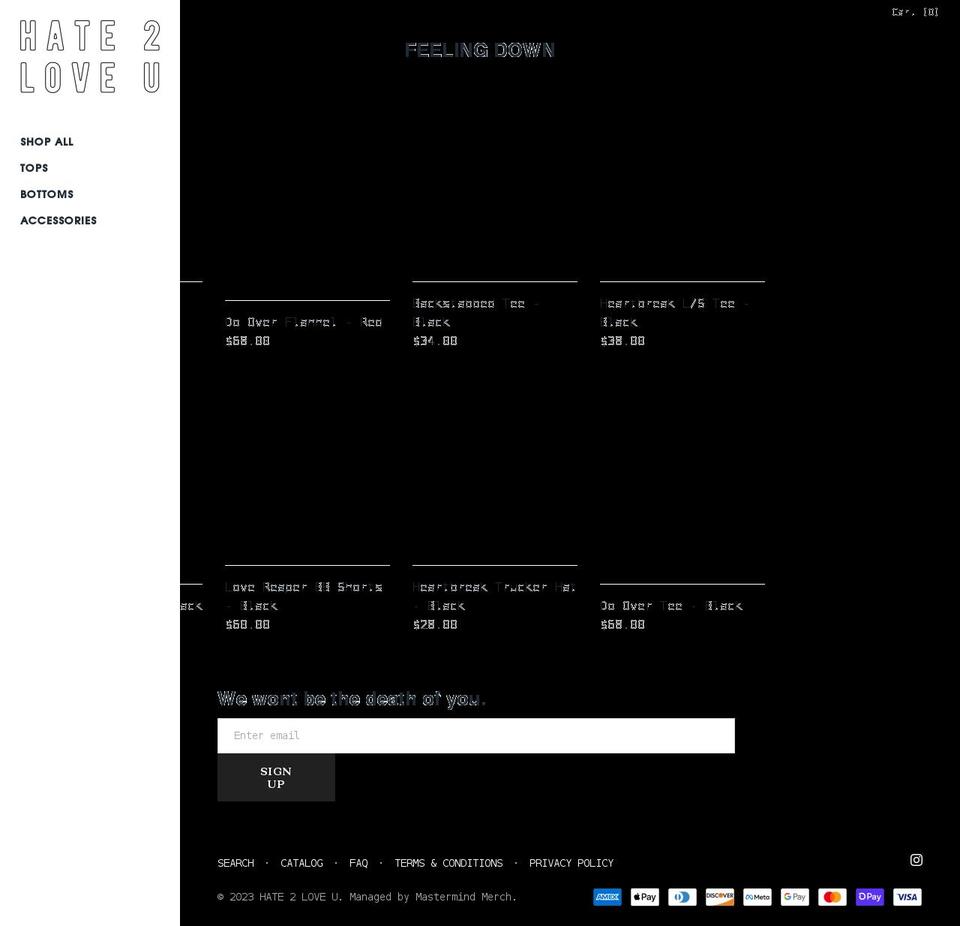
Task: Open the Mastermind Merch link
Action: coord(463,897)
